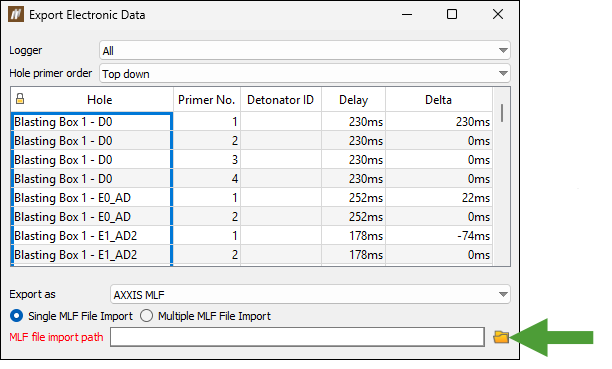This screenshot has width=612, height=369.
Task: Click Primer No. cell showing 3
Action: click(x=206, y=160)
